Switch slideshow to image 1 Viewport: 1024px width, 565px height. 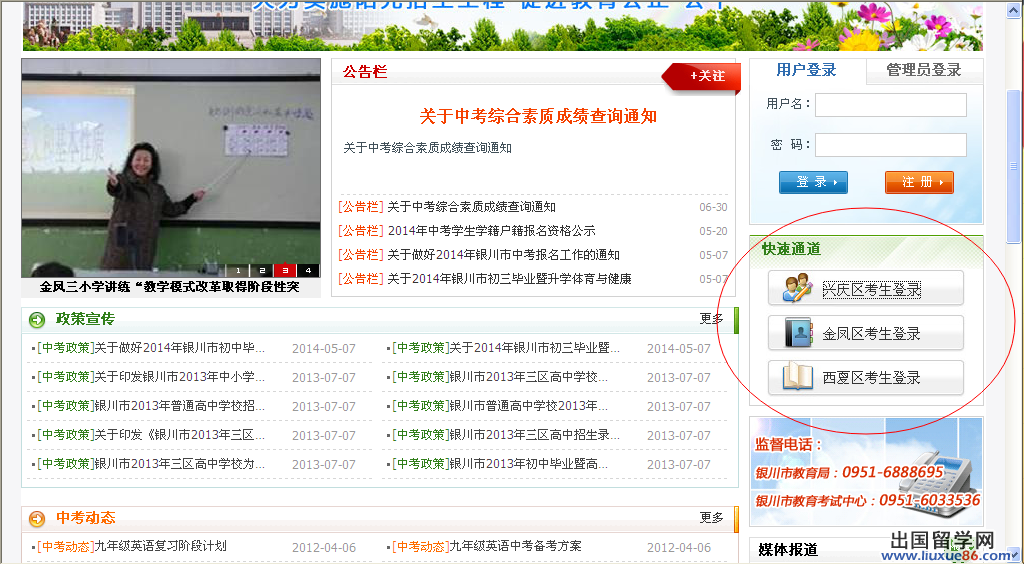pos(239,270)
